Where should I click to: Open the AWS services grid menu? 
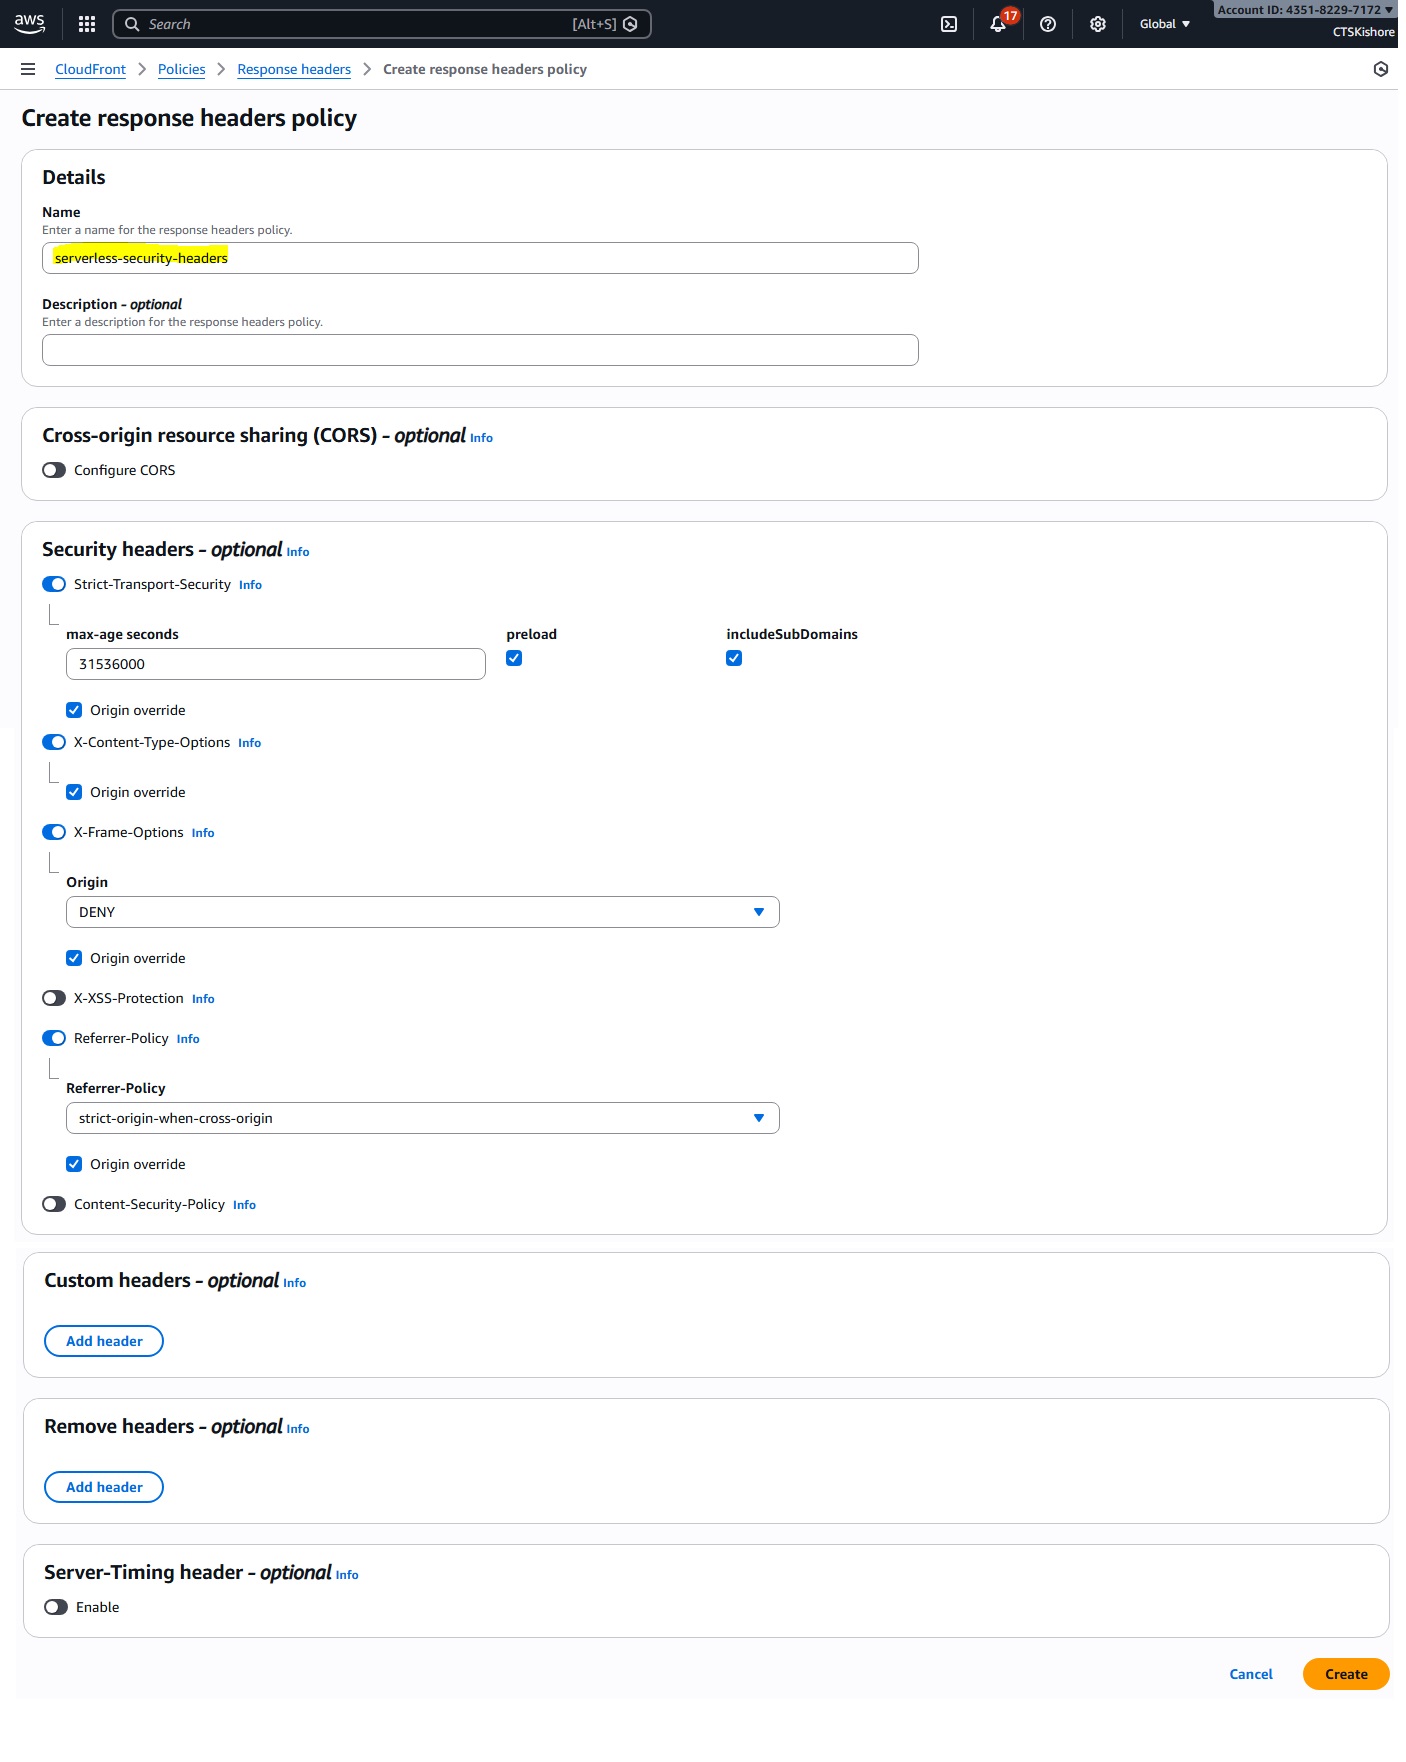pyautogui.click(x=87, y=24)
